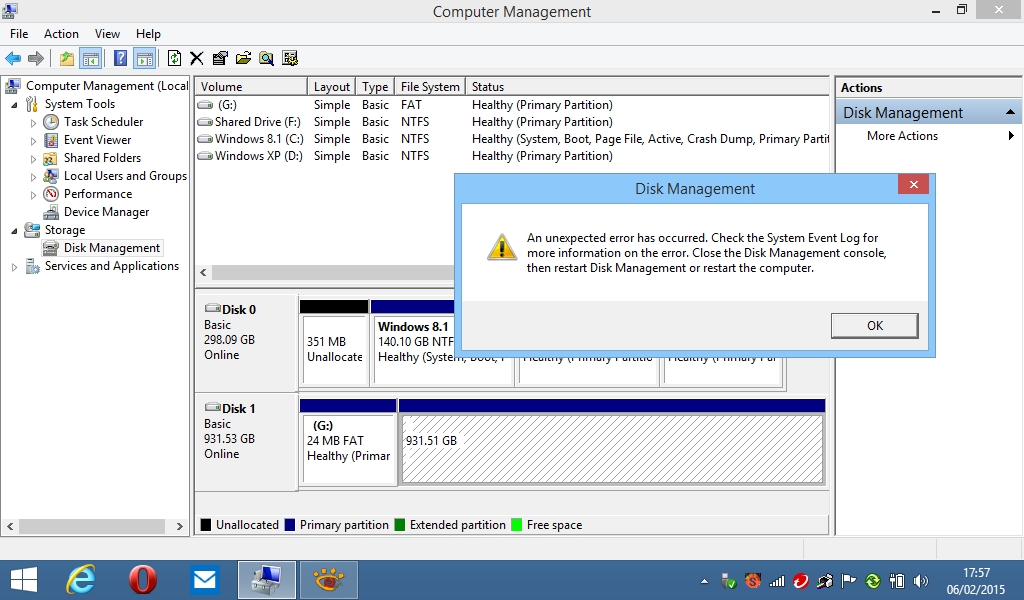
Task: Open the blue Help toolbar icon
Action: coord(120,58)
